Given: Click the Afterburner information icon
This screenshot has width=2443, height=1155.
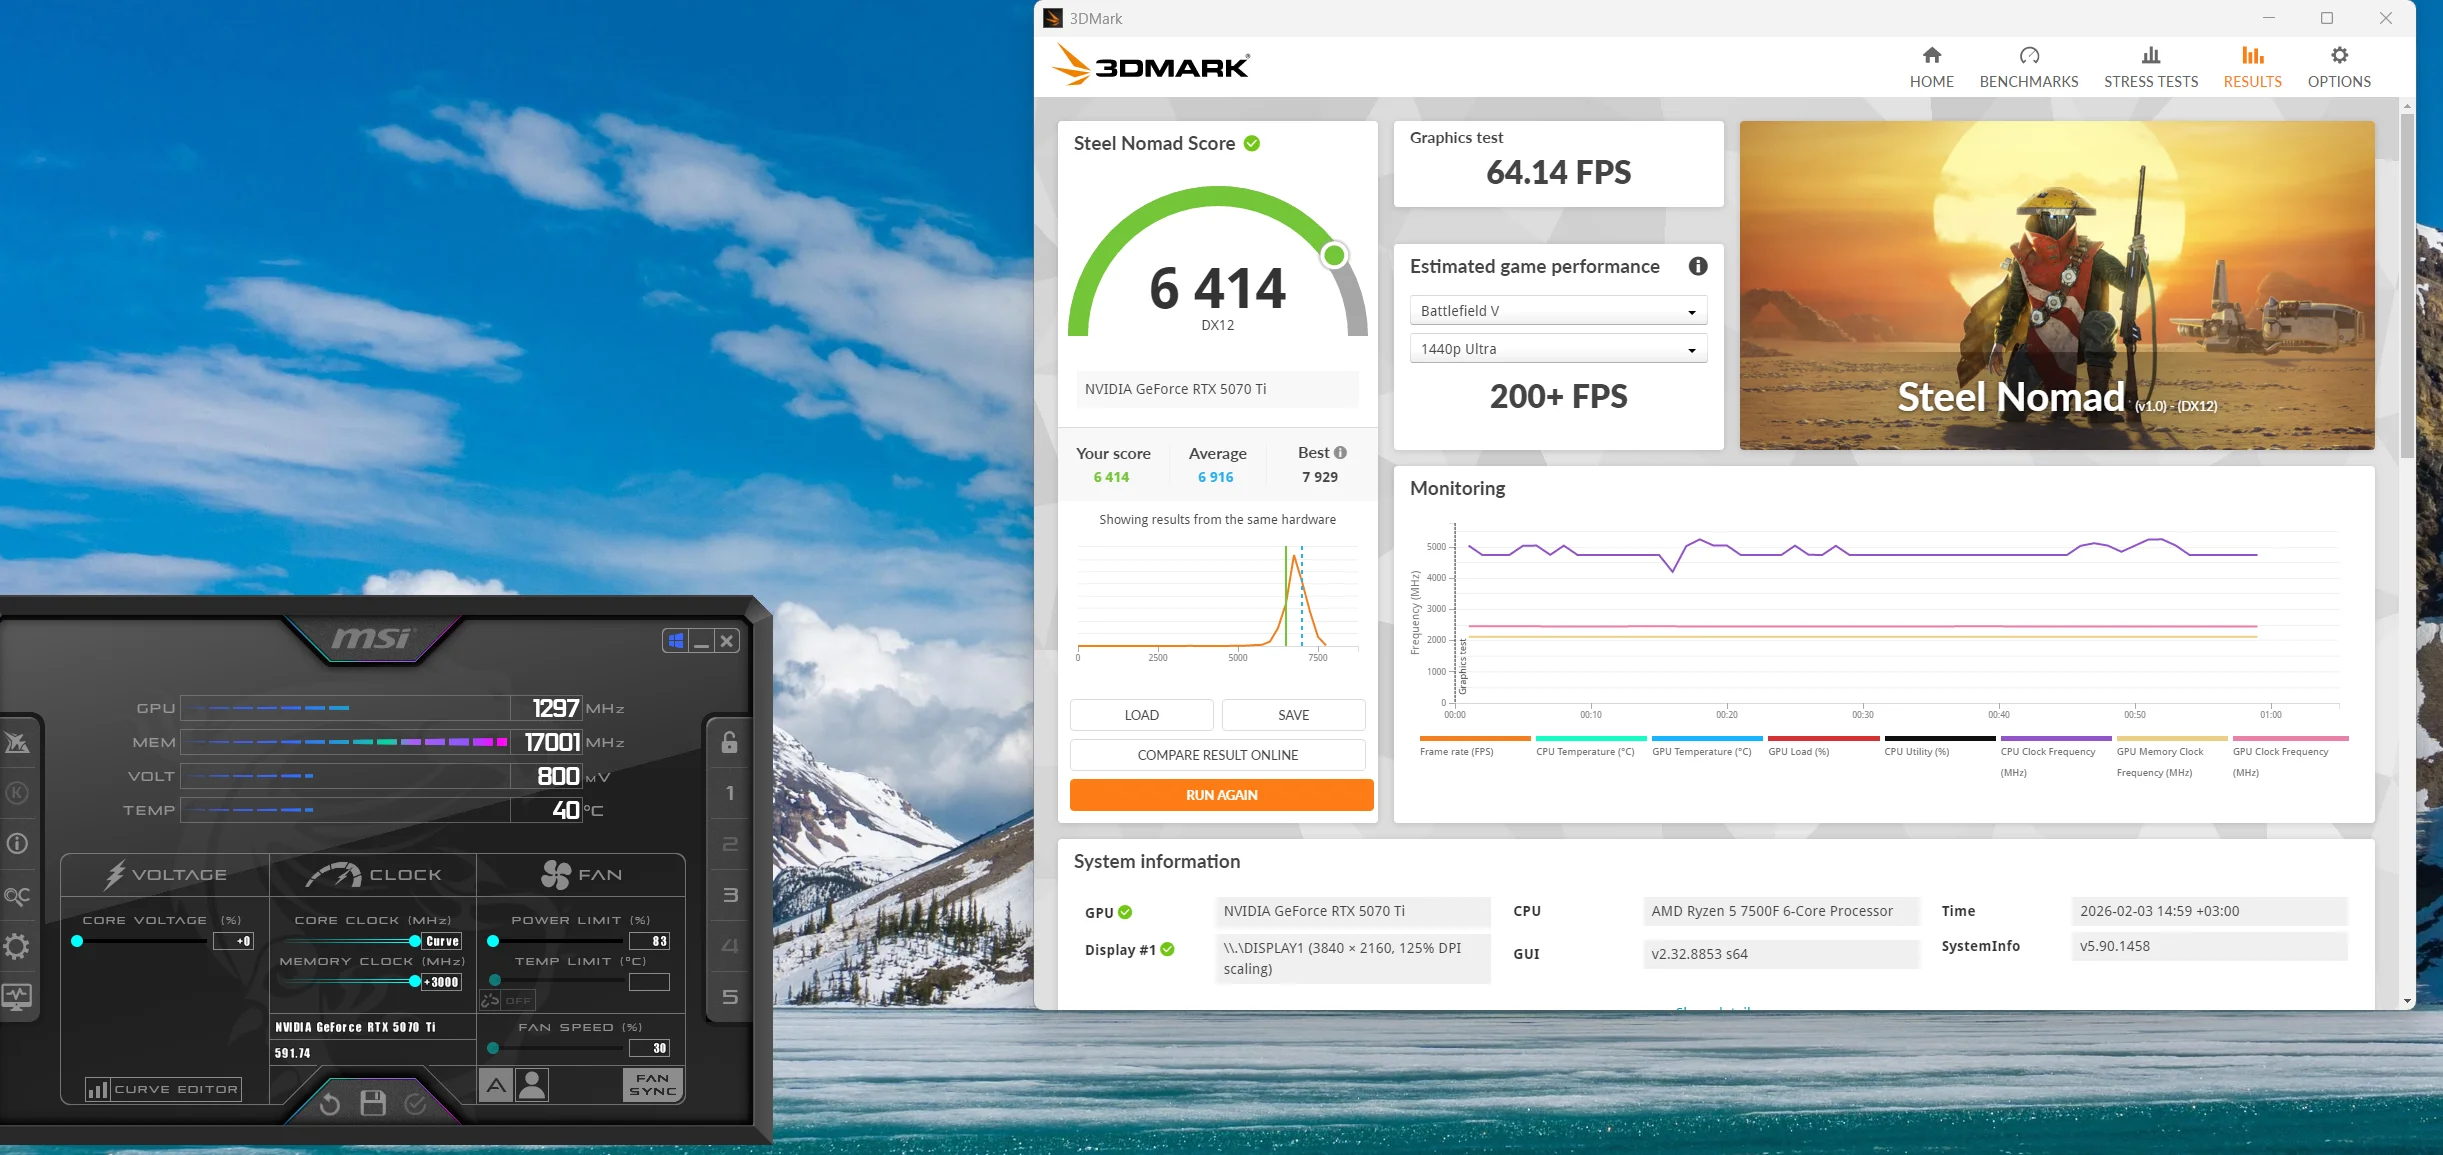Looking at the screenshot, I should click(17, 844).
